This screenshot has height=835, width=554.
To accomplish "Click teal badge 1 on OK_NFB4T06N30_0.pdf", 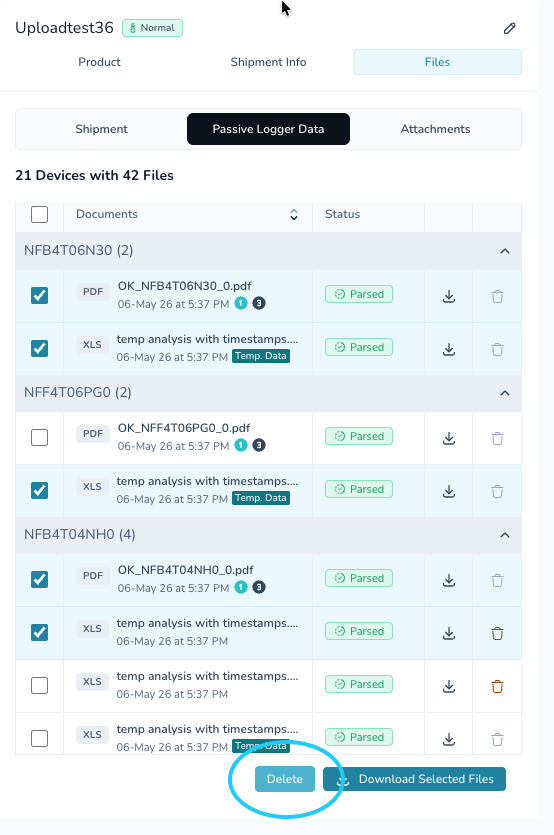I will [241, 304].
